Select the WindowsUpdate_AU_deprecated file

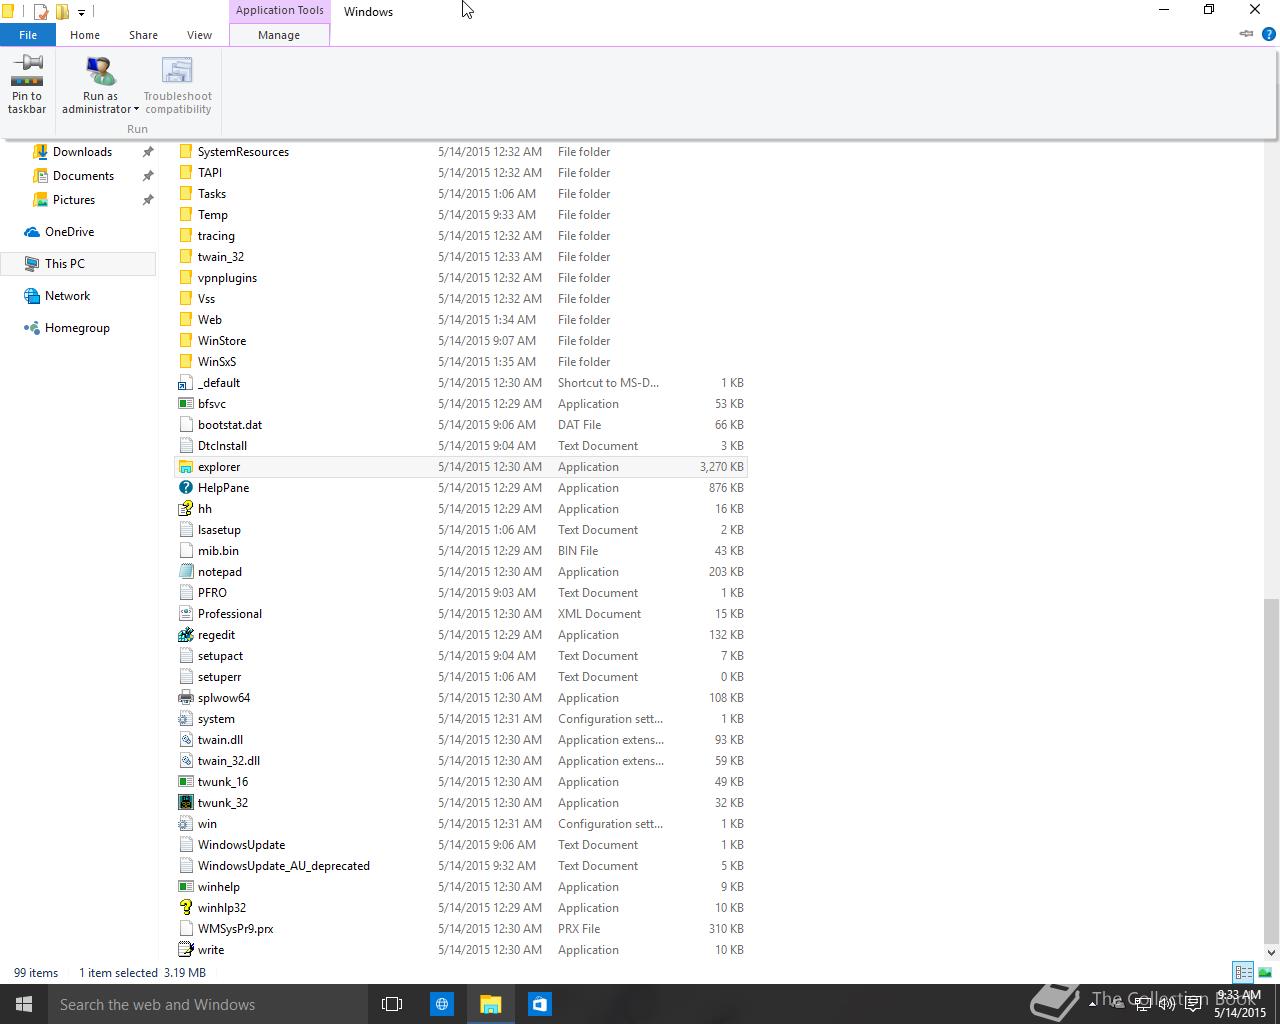point(460,866)
